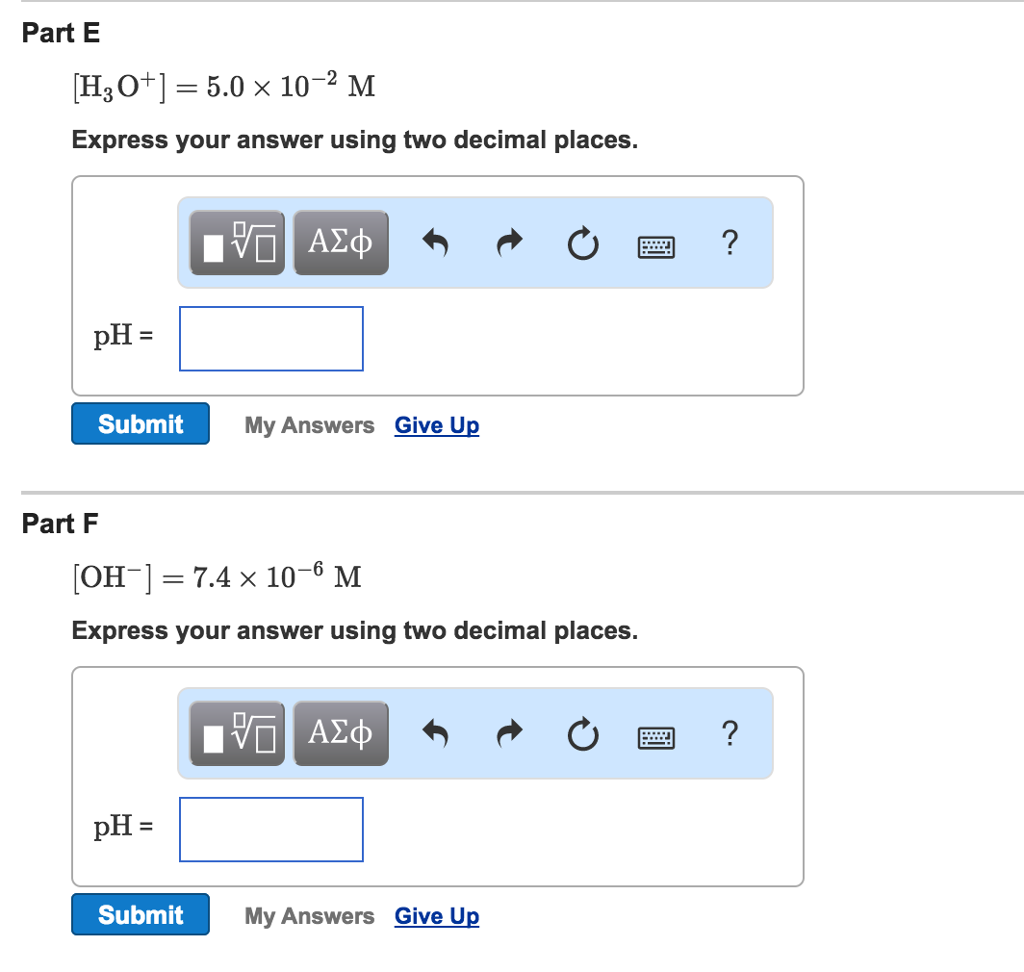Screen dimensions: 1024x972
Task: Reset the Part E answer with circular arrow
Action: pos(583,244)
